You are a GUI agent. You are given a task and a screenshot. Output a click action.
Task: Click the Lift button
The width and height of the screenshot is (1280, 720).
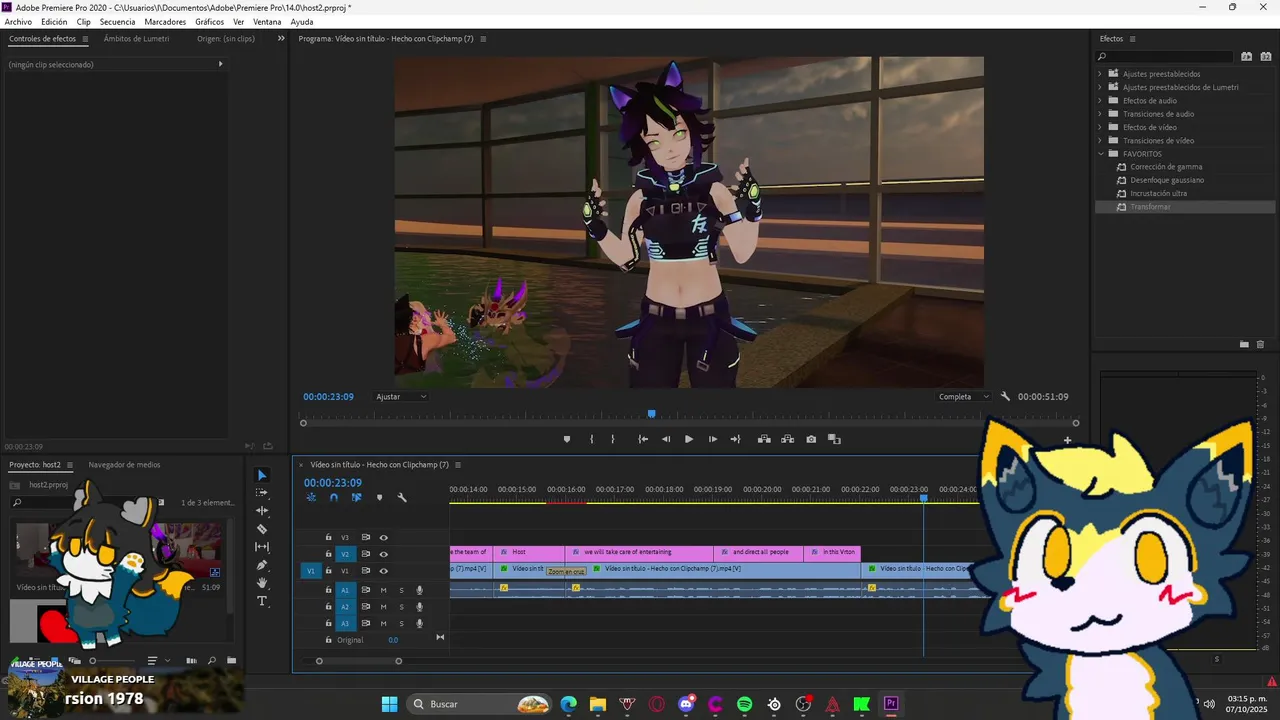(764, 439)
